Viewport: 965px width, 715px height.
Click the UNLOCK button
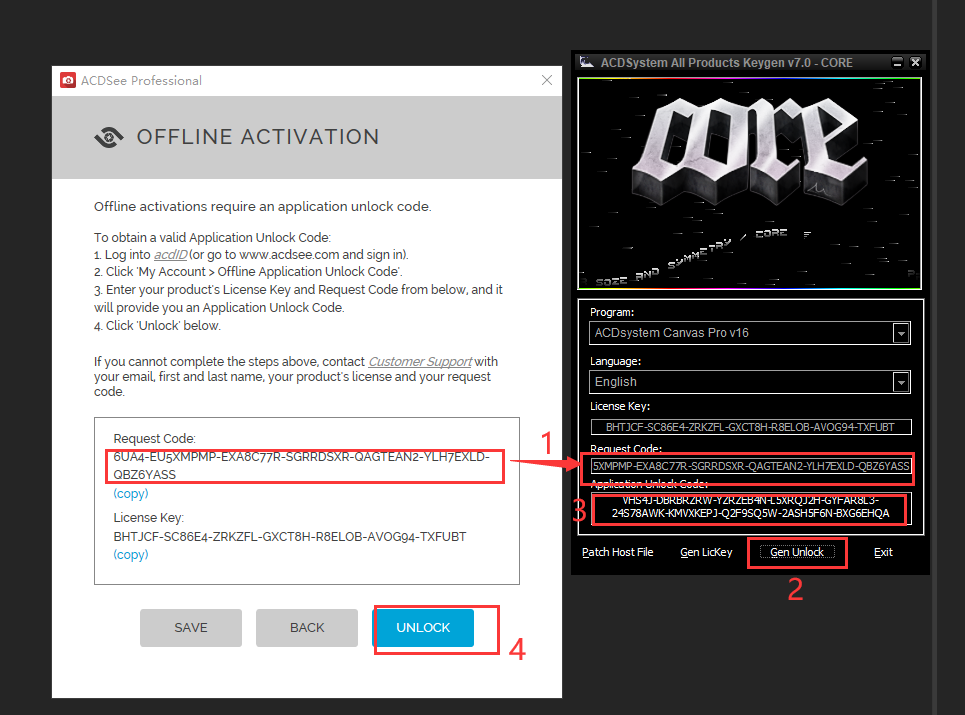point(424,628)
